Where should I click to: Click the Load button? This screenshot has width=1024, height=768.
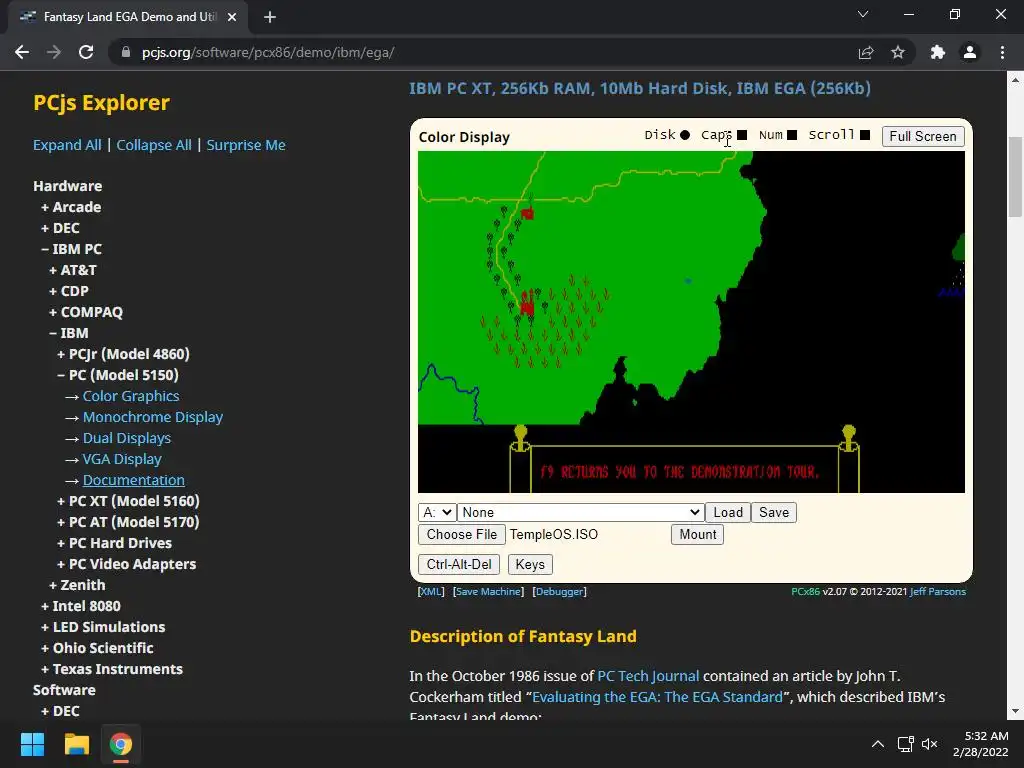728,513
